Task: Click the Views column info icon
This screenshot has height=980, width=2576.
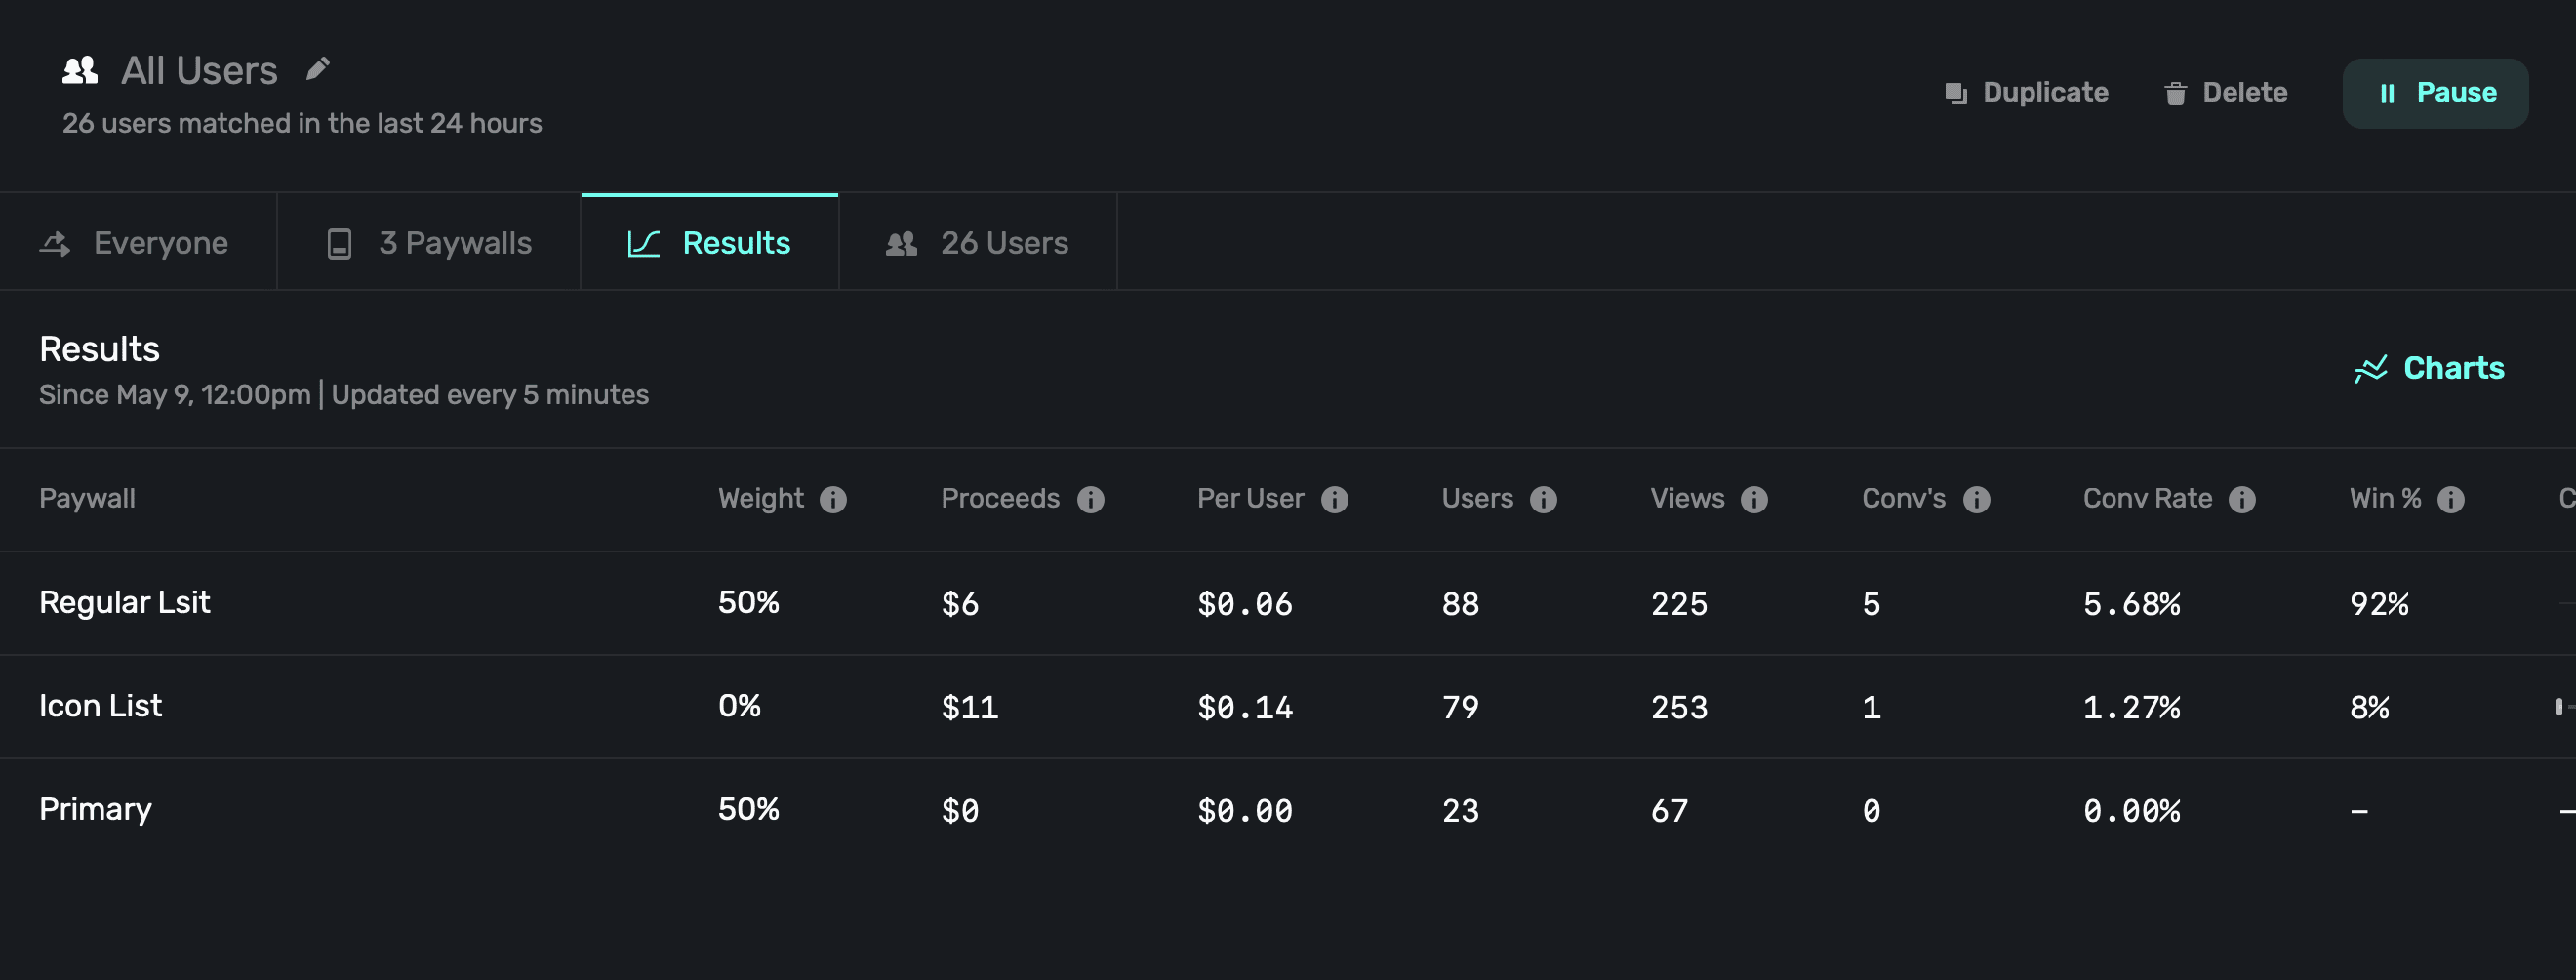Action: point(1754,499)
